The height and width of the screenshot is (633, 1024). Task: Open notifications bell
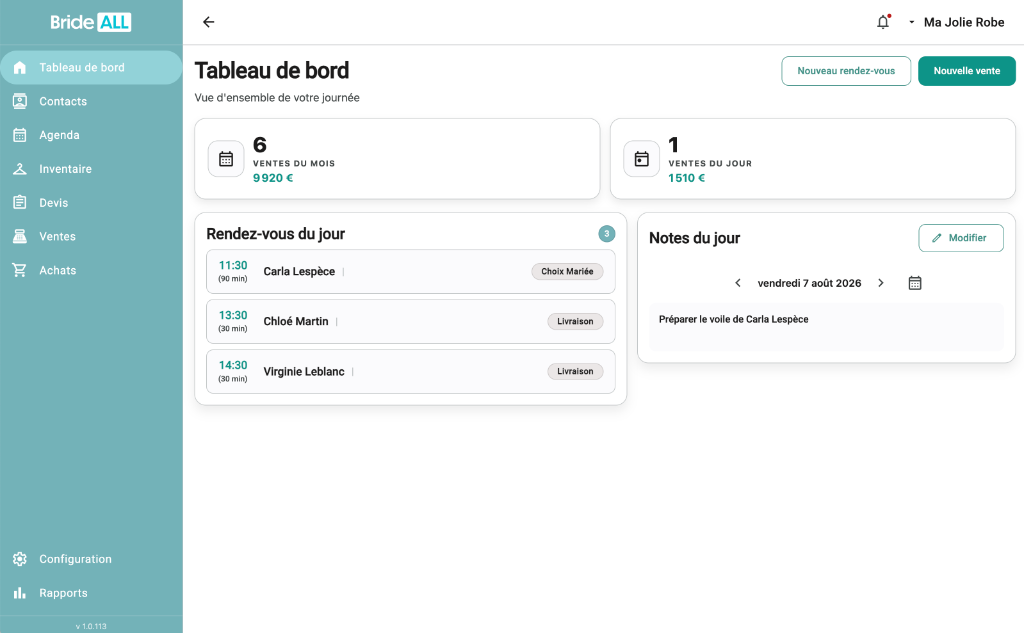click(883, 22)
